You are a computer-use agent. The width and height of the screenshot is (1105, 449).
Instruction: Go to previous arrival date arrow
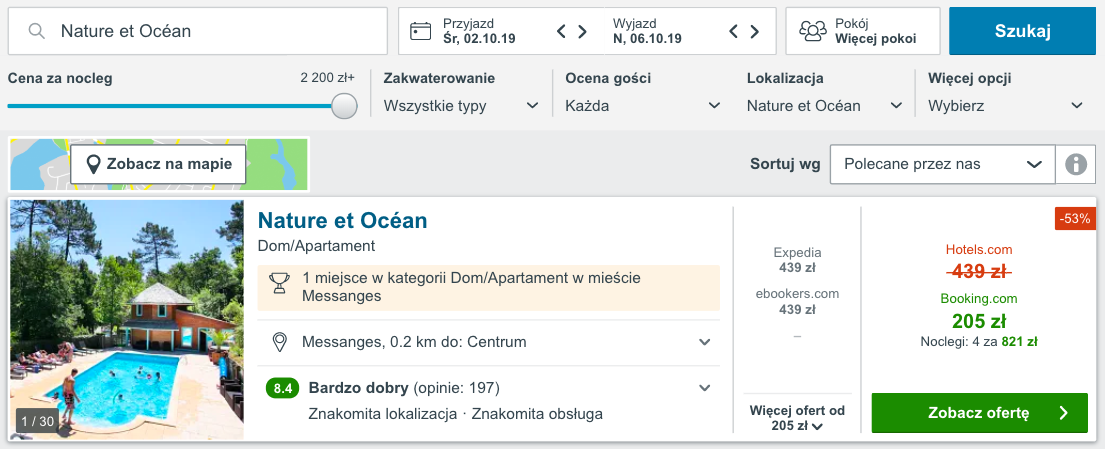pos(562,31)
